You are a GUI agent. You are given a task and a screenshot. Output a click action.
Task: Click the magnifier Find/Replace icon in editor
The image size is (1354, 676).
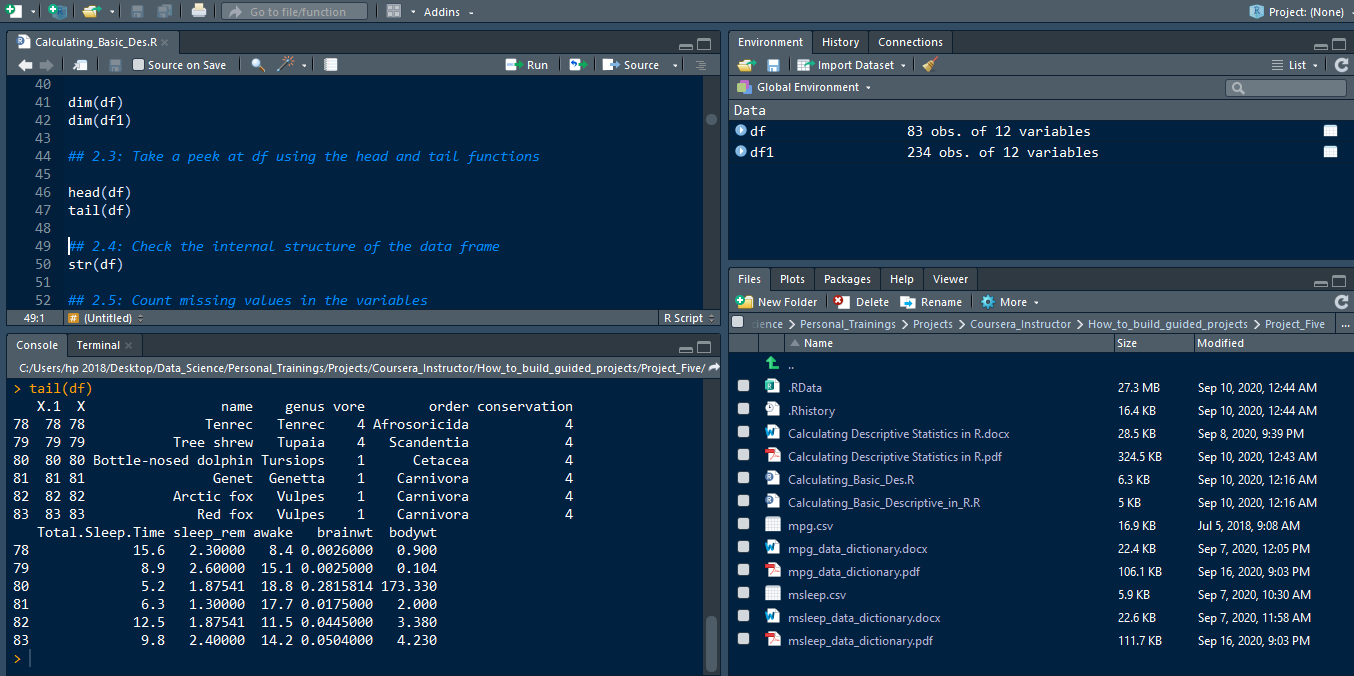point(258,65)
